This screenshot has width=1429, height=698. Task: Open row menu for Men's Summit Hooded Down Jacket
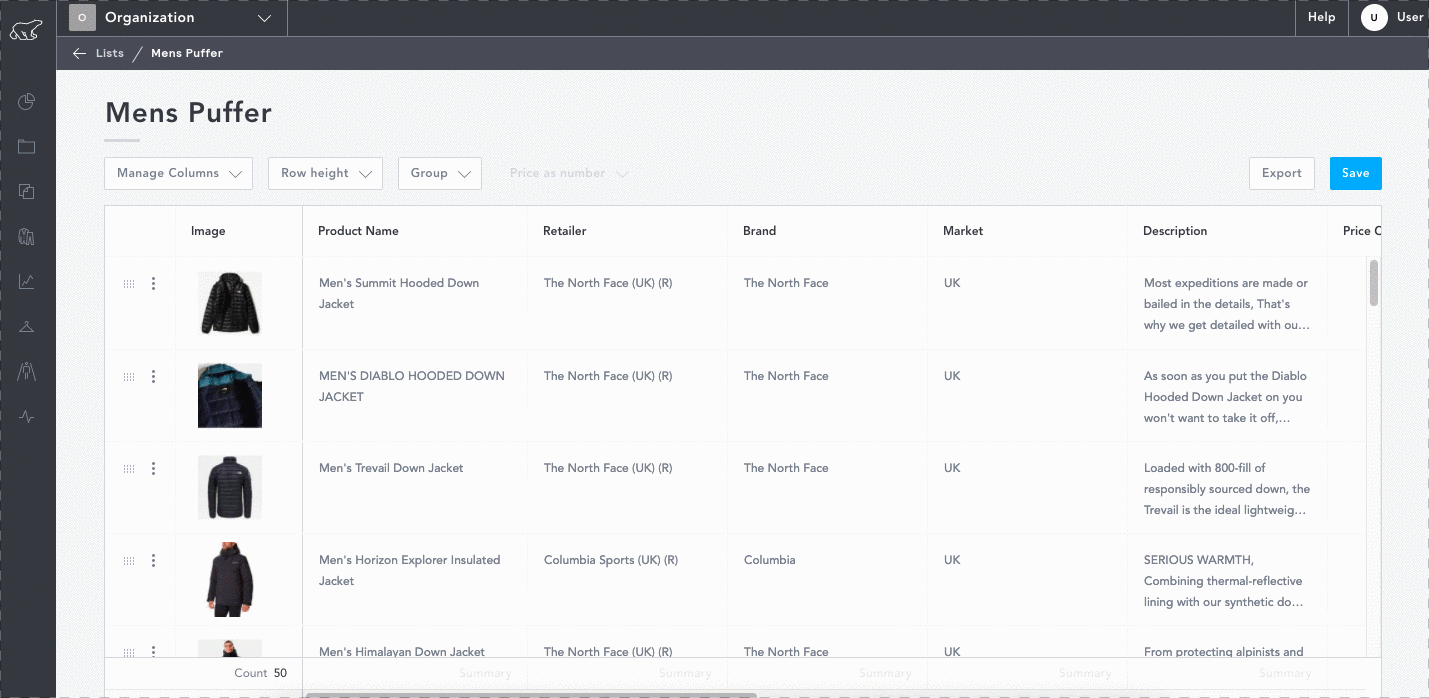pyautogui.click(x=153, y=284)
